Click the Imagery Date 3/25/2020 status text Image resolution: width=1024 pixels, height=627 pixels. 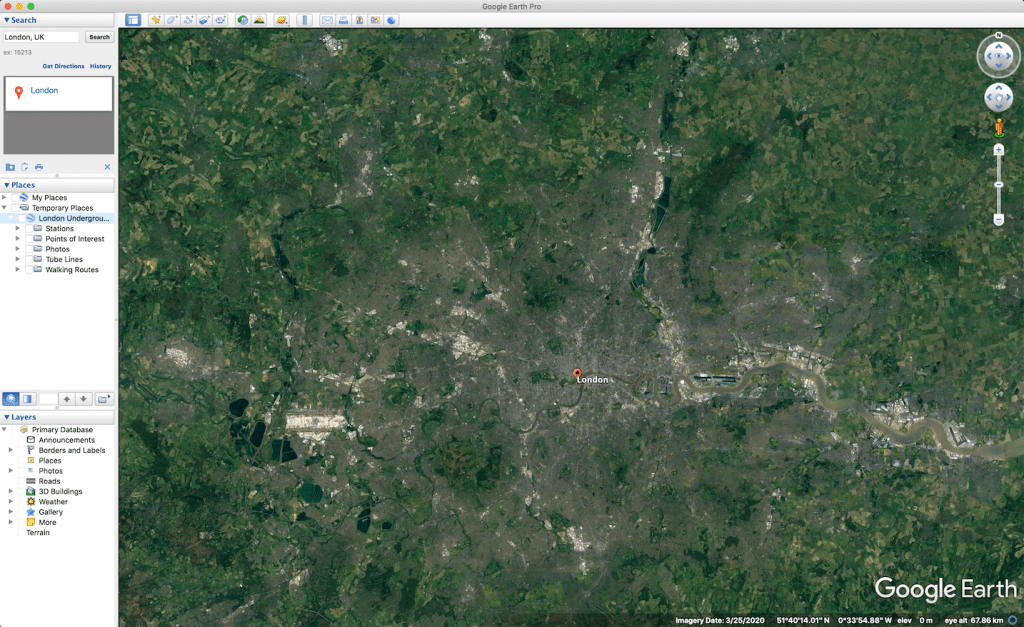click(720, 620)
